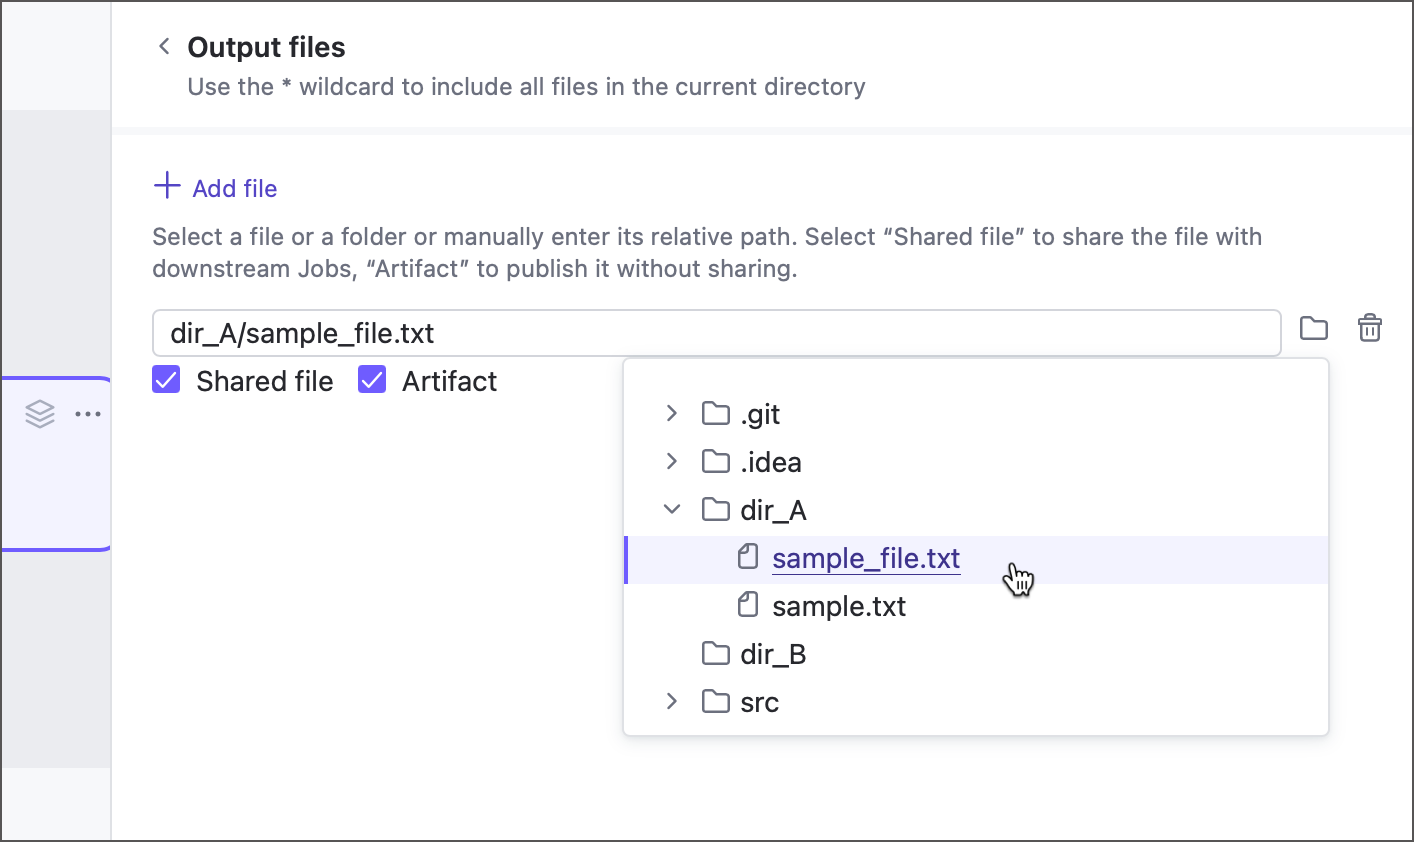Open the ellipsis menu next to the layers icon

(88, 413)
